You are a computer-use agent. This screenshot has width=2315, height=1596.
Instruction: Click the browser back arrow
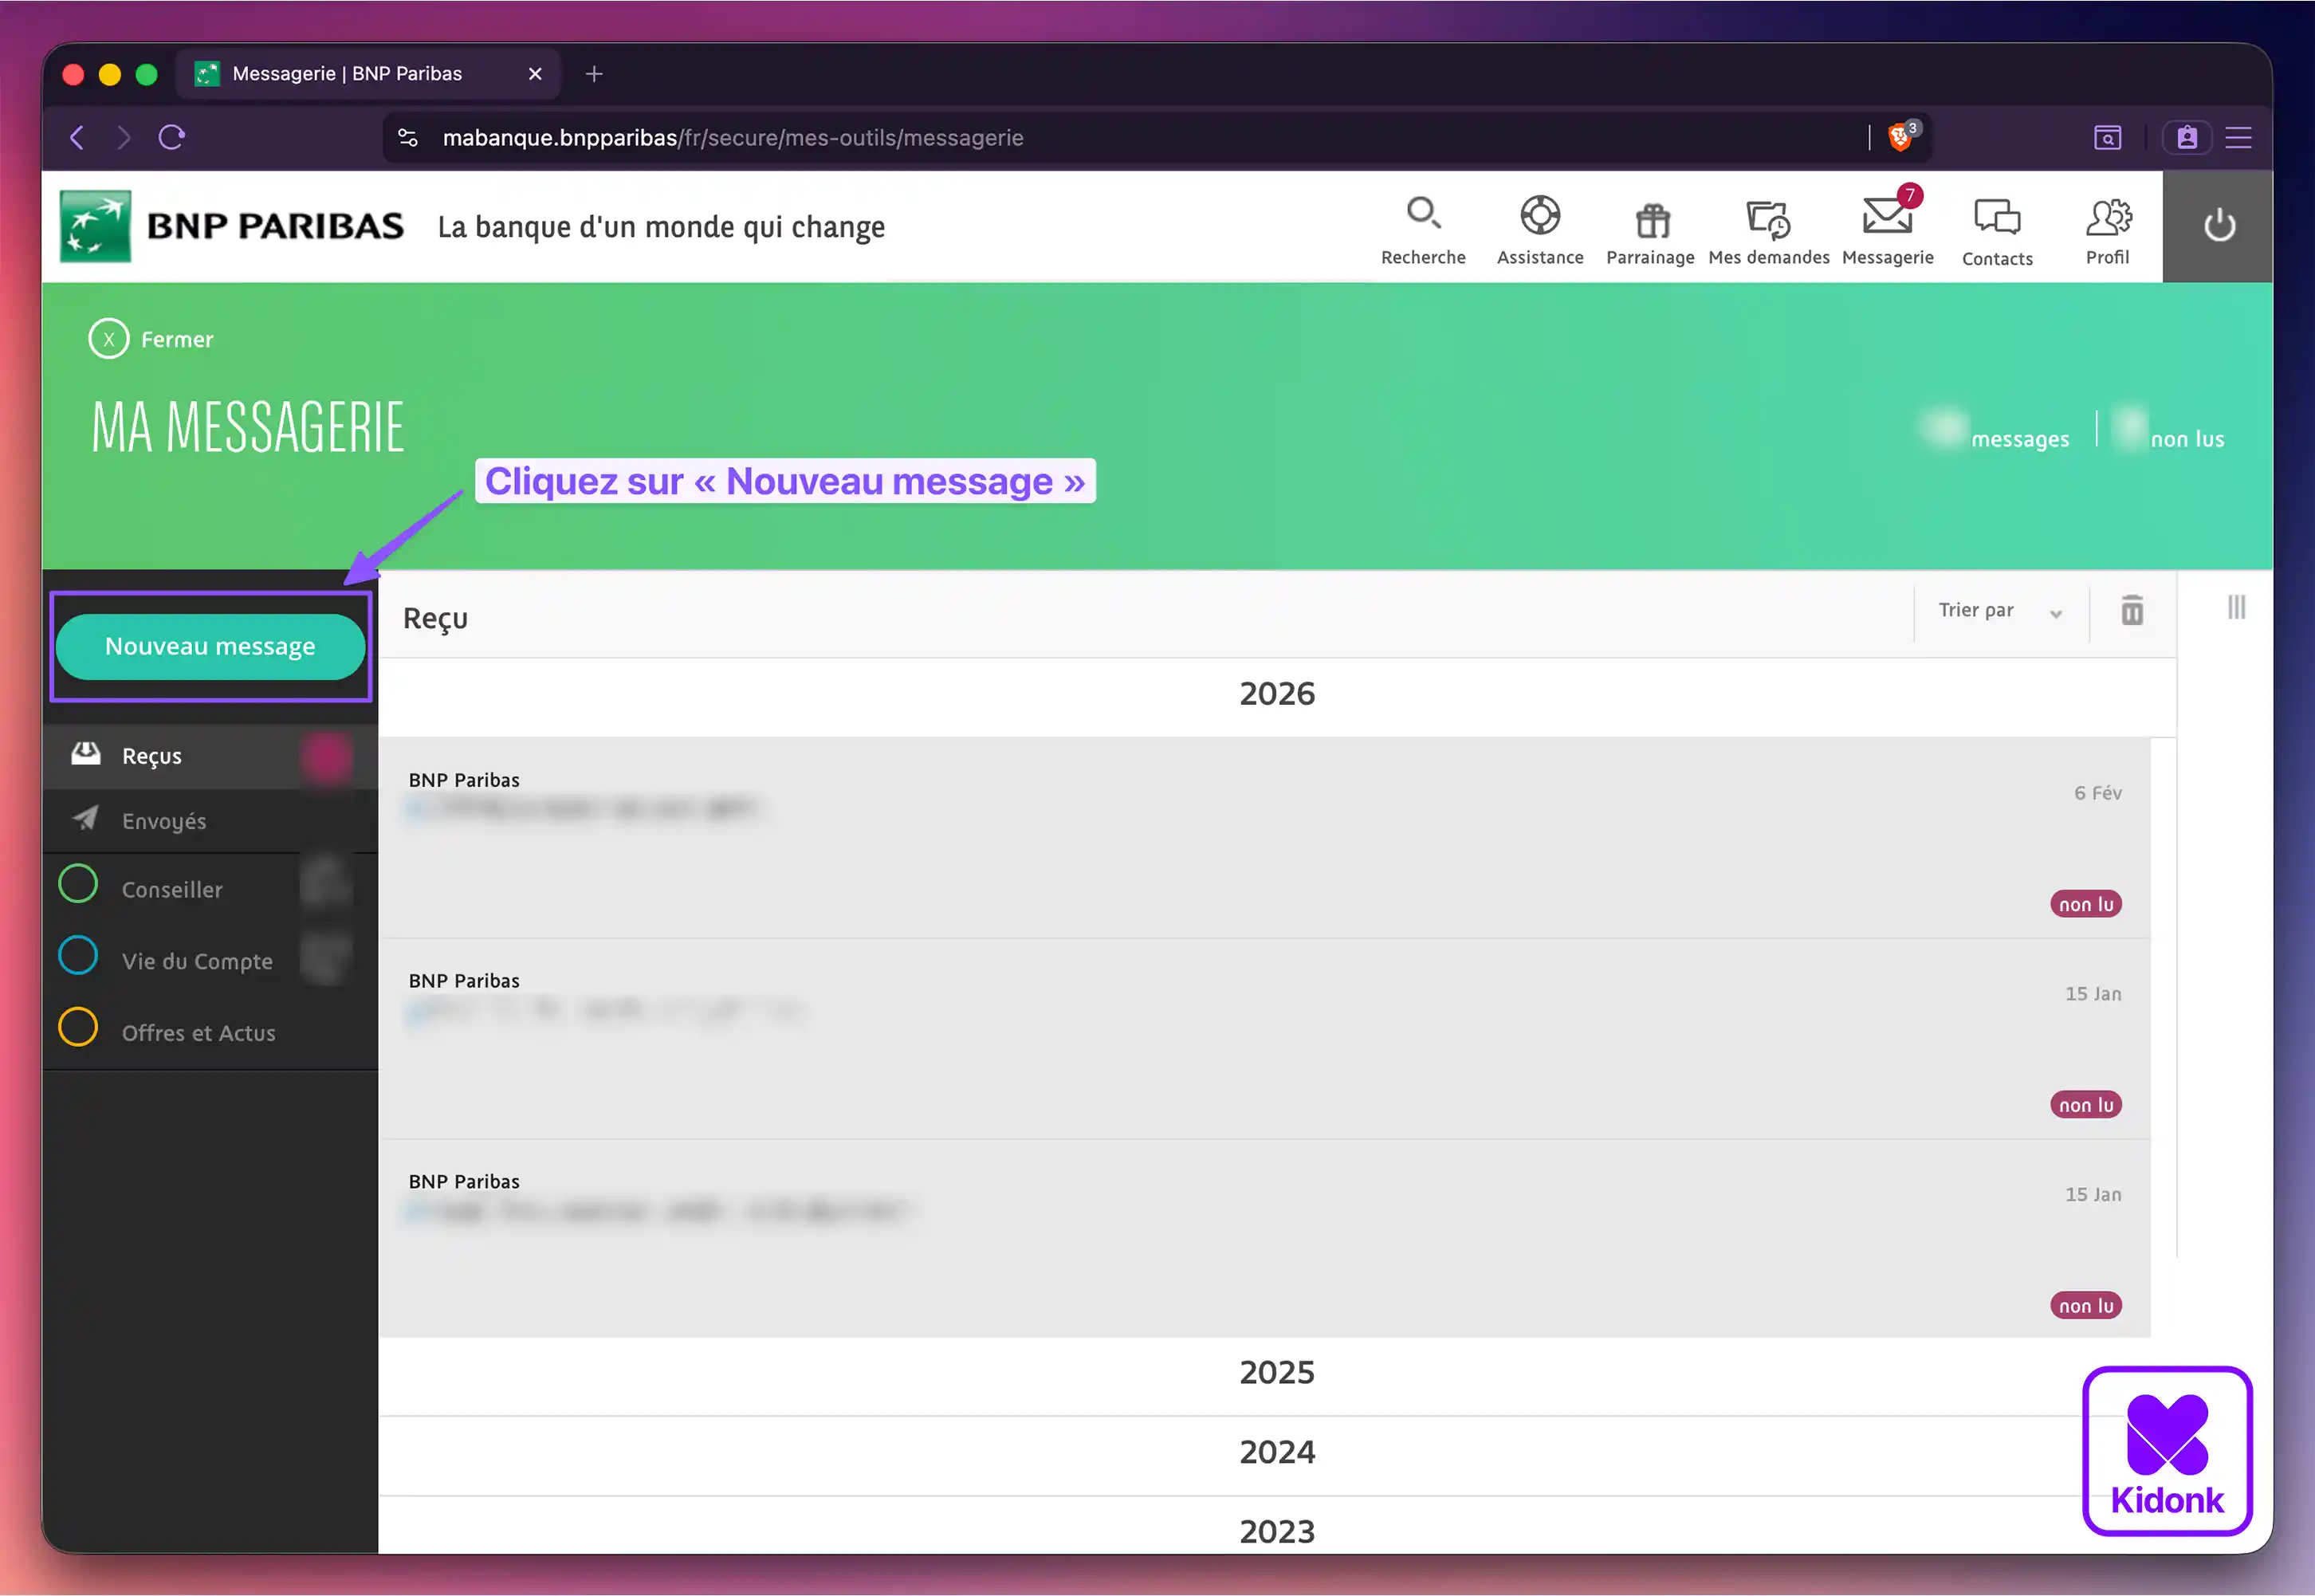click(77, 137)
